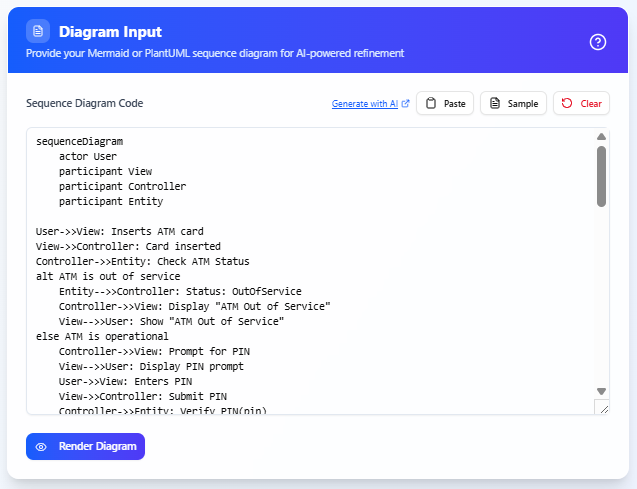637x489 pixels.
Task: Click the "Sequence Diagram Code" field label
Action: coord(84,103)
